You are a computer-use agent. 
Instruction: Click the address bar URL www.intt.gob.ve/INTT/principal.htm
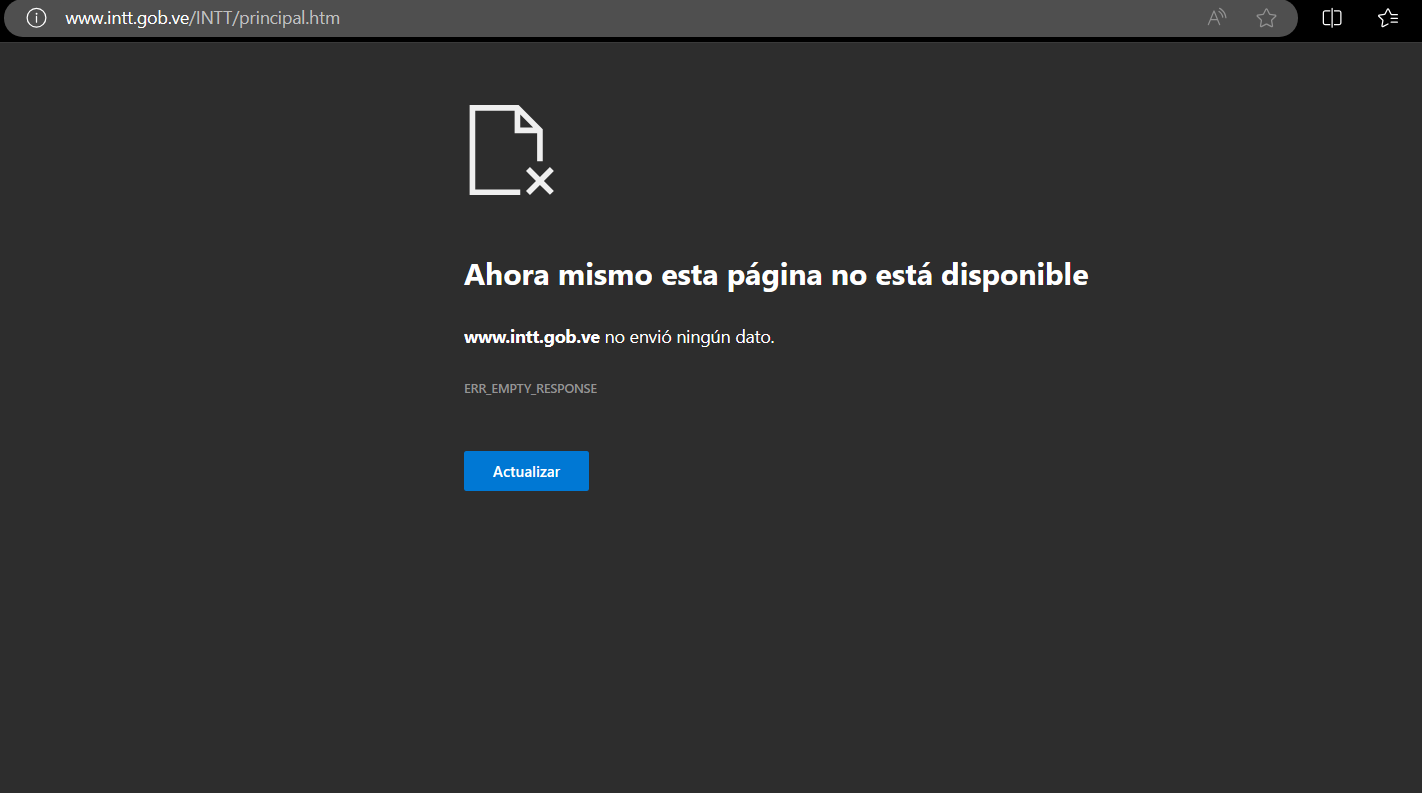click(203, 18)
